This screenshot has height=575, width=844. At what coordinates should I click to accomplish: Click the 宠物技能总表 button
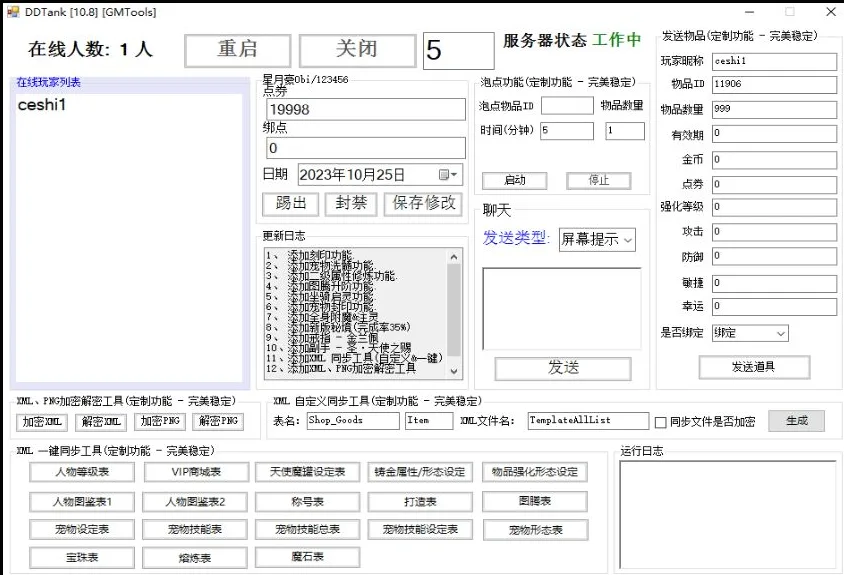tap(307, 530)
